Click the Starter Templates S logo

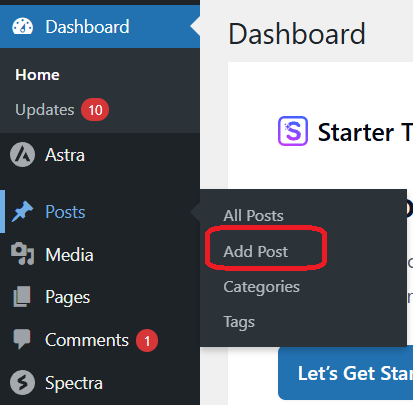tap(293, 131)
